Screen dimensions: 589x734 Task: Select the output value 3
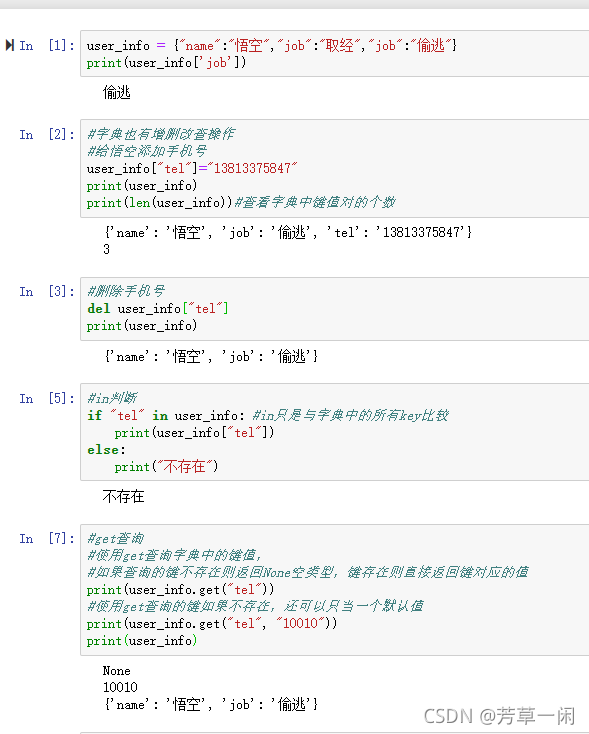click(107, 249)
